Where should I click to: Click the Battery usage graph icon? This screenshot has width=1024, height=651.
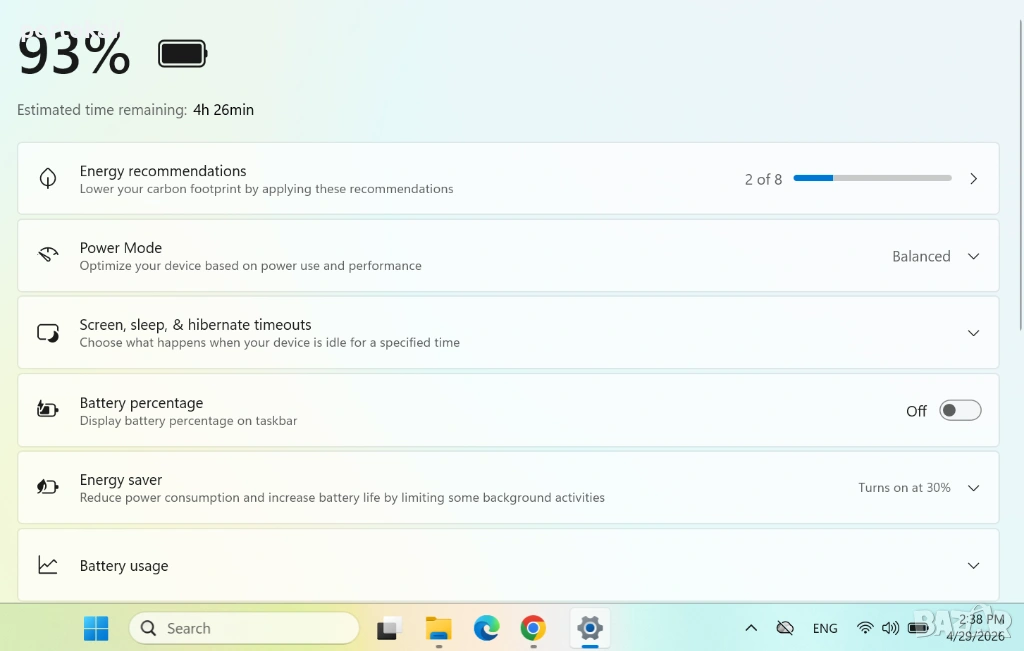coord(48,565)
